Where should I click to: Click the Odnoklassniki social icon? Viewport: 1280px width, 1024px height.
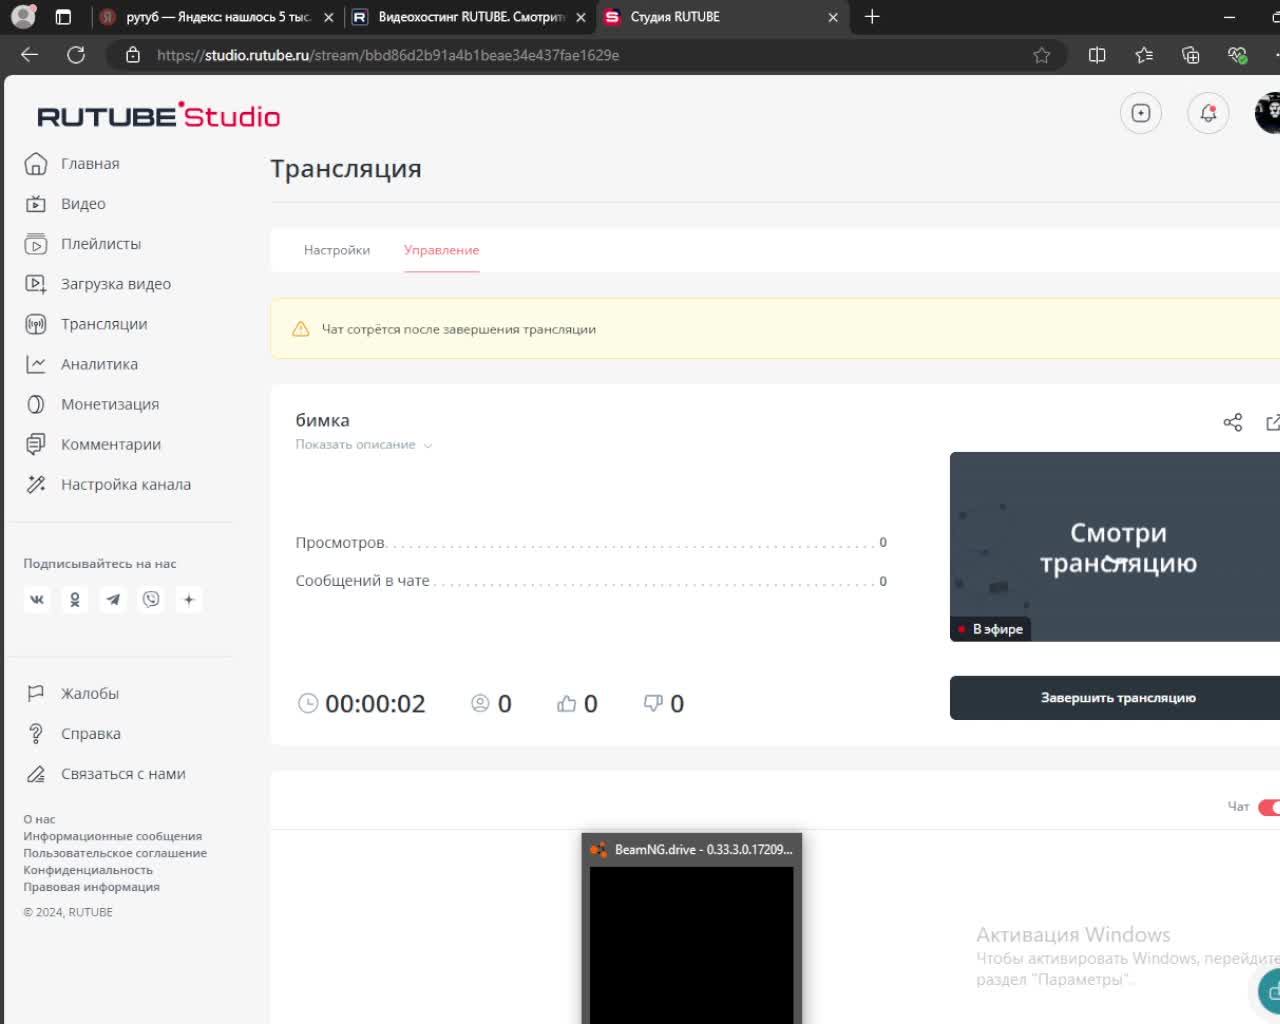(75, 599)
